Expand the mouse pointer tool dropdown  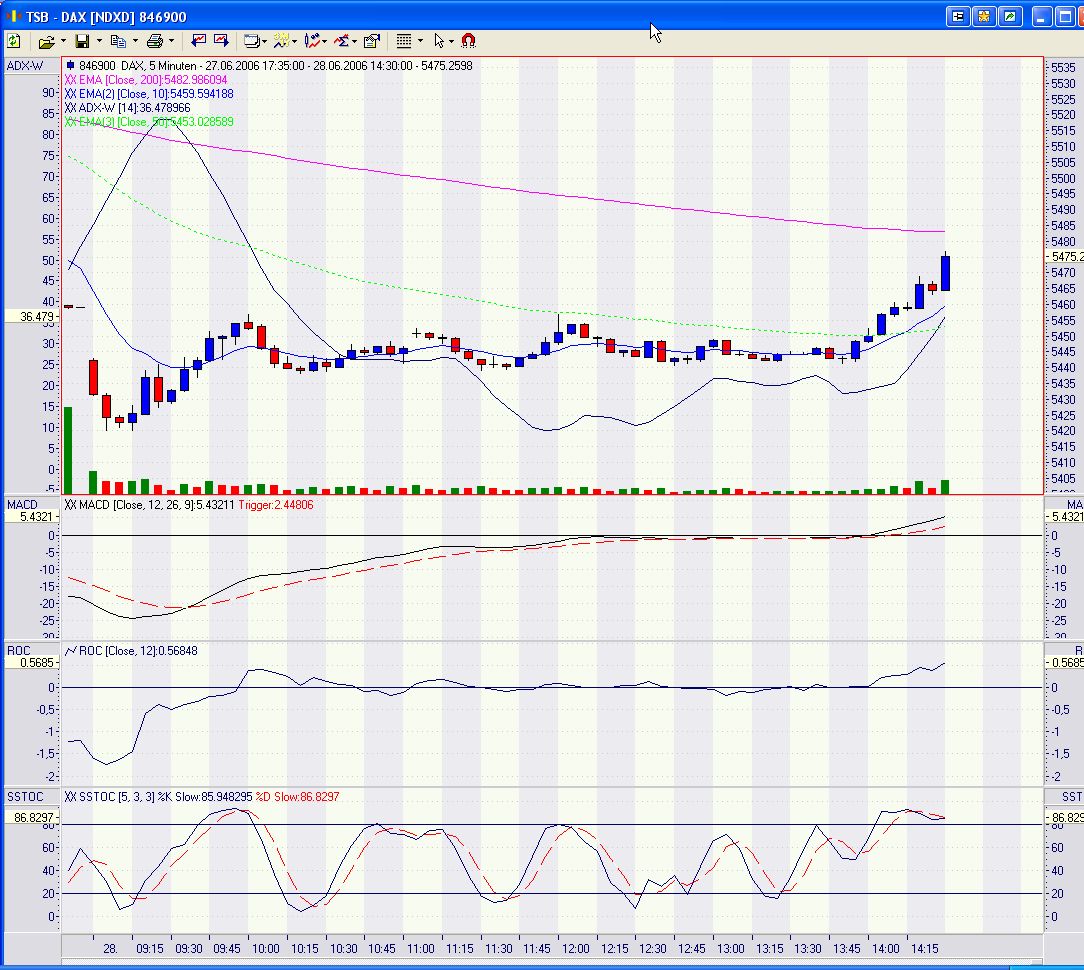point(452,41)
